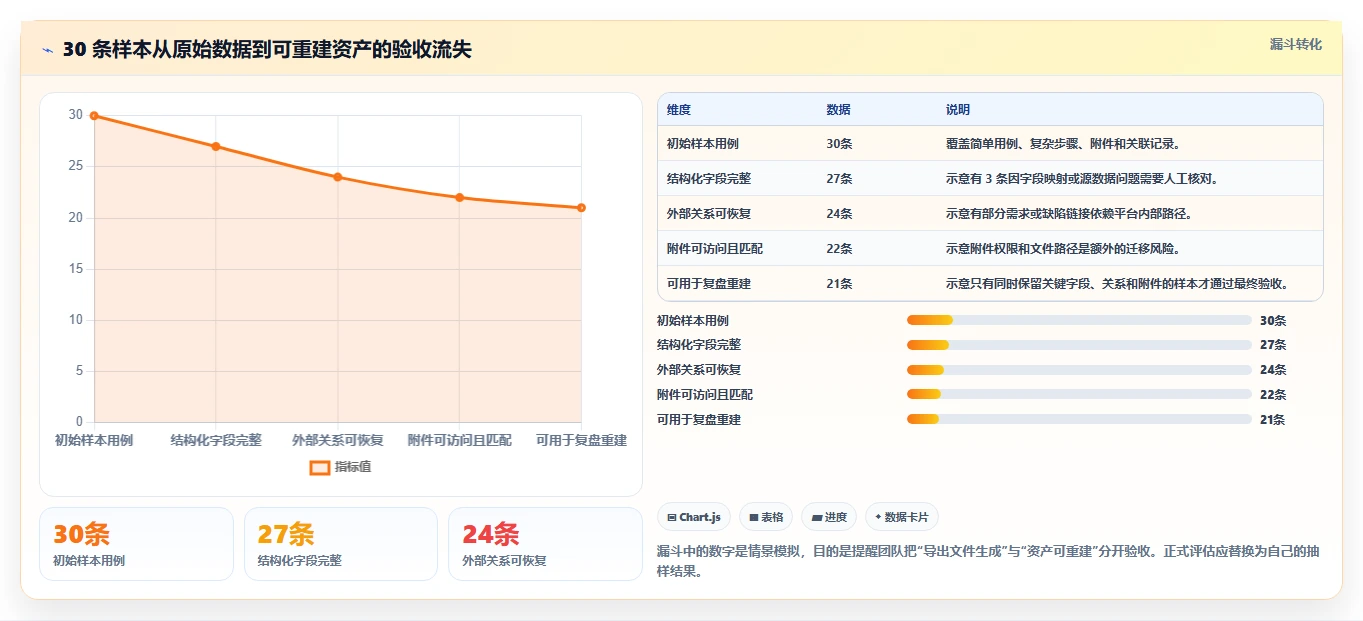The image size is (1363, 621).
Task: Click the 附件可访问且匹配 table cell
Action: click(x=737, y=248)
